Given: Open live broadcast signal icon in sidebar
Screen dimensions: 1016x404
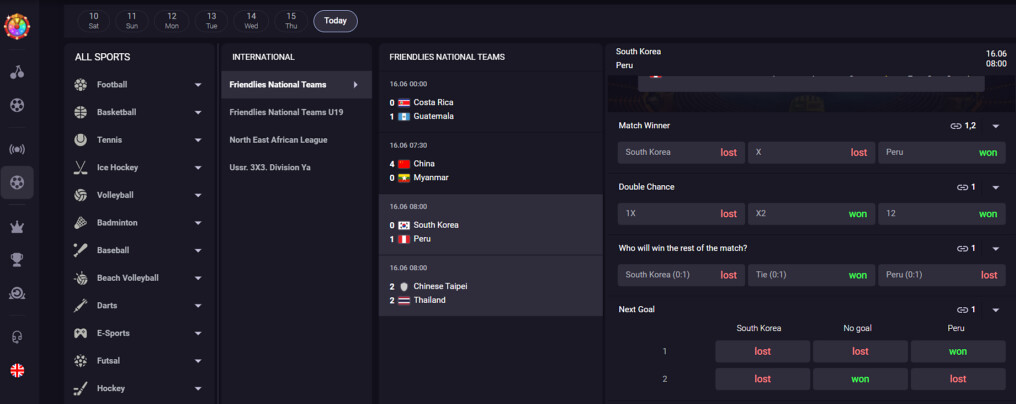Looking at the screenshot, I should pyautogui.click(x=17, y=150).
